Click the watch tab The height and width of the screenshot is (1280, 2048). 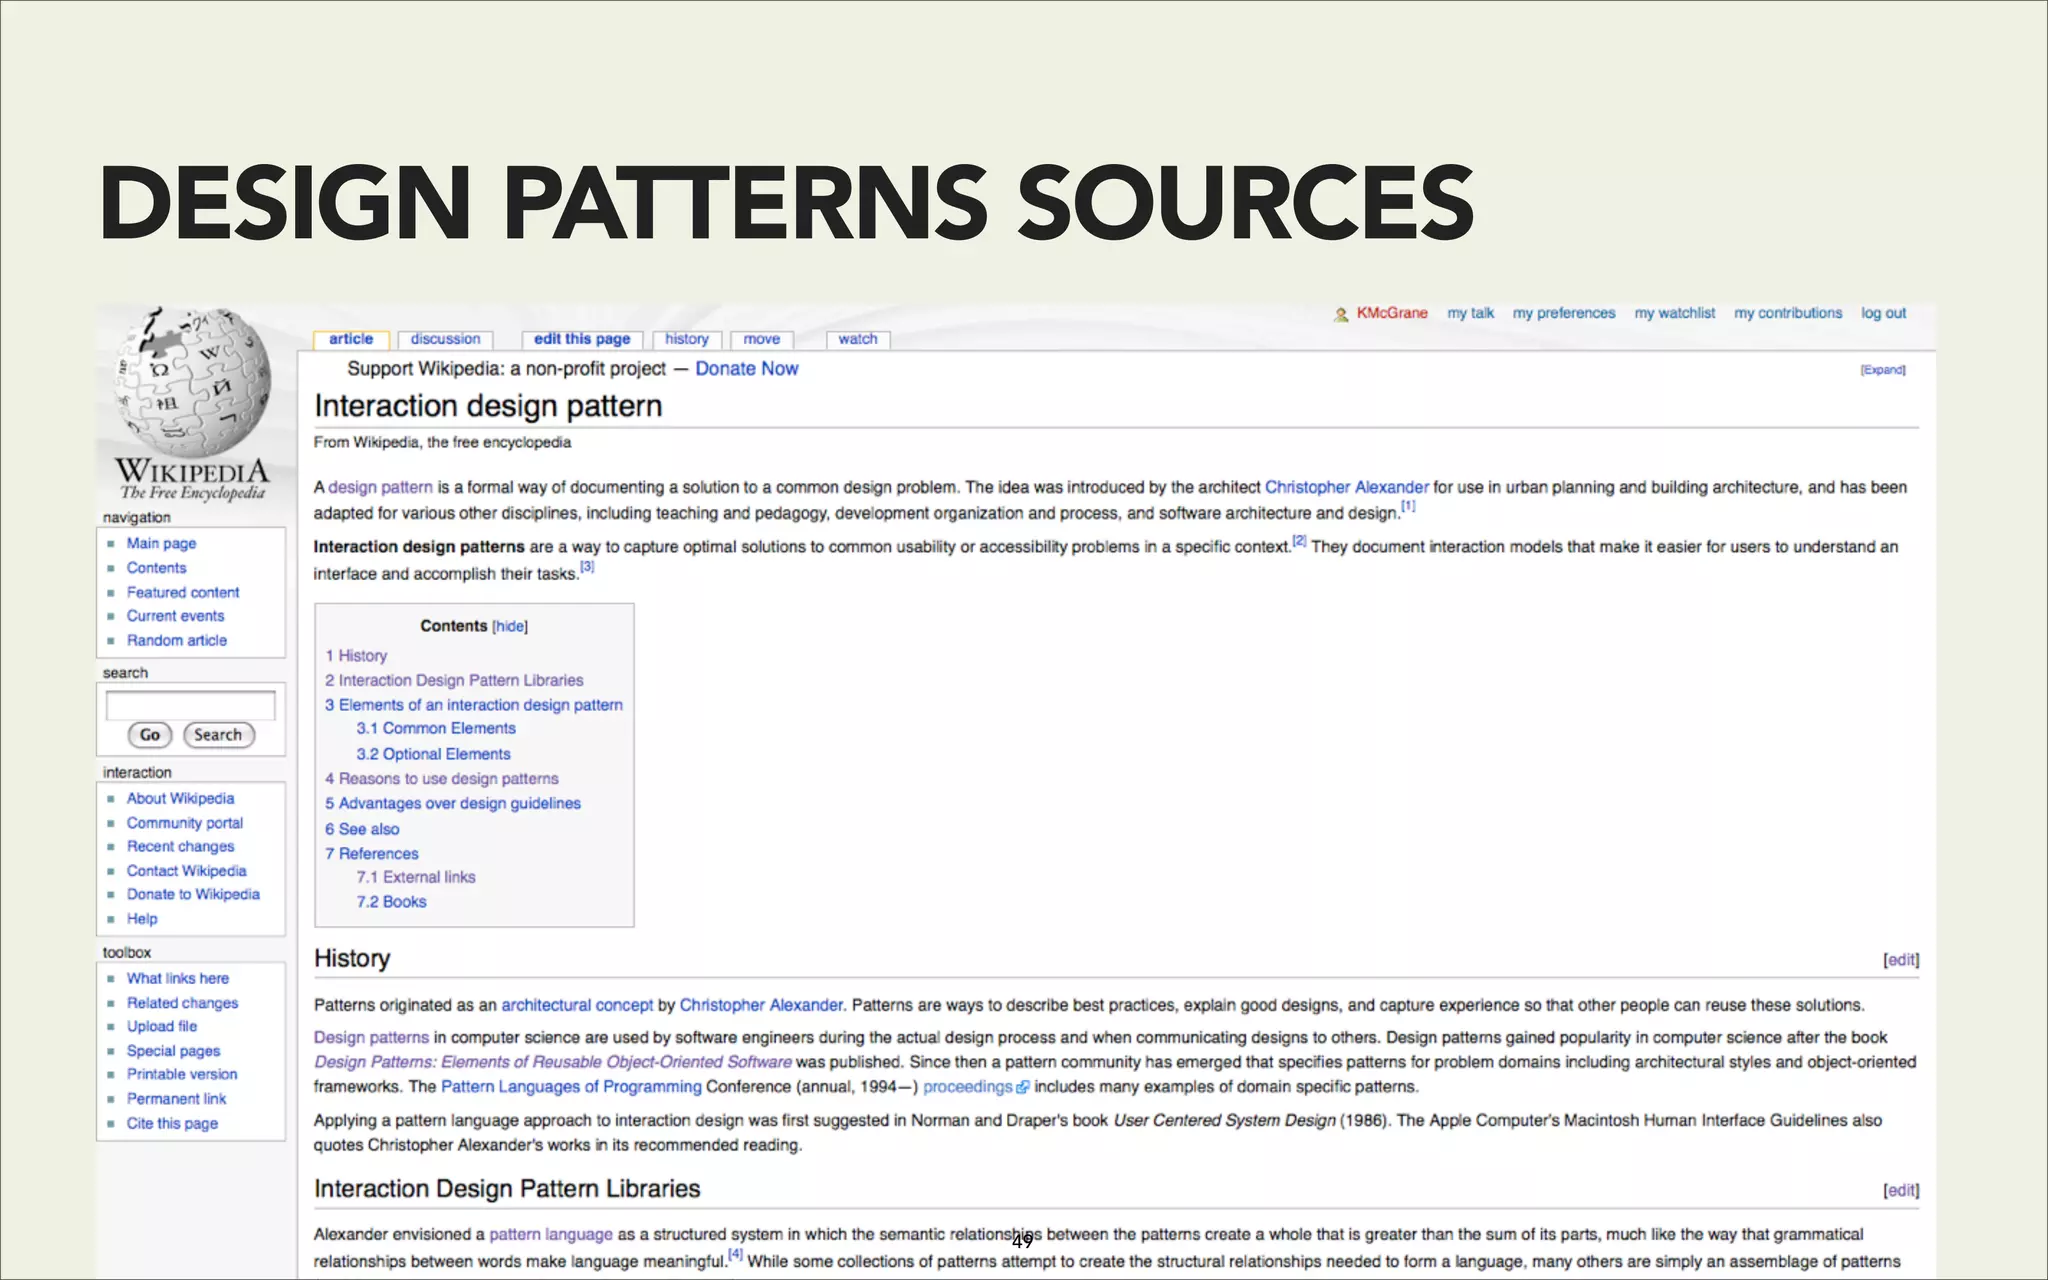click(858, 339)
